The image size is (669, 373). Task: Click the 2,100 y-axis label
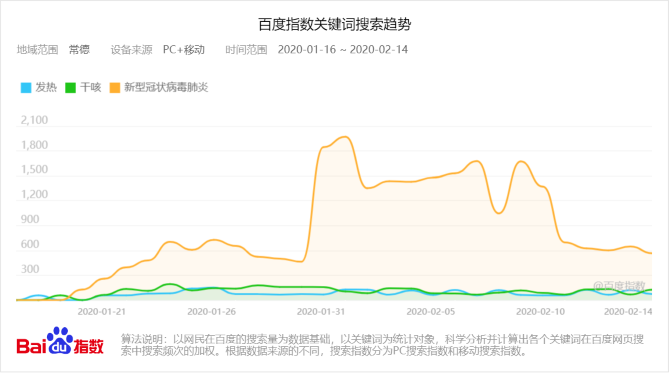coord(35,120)
